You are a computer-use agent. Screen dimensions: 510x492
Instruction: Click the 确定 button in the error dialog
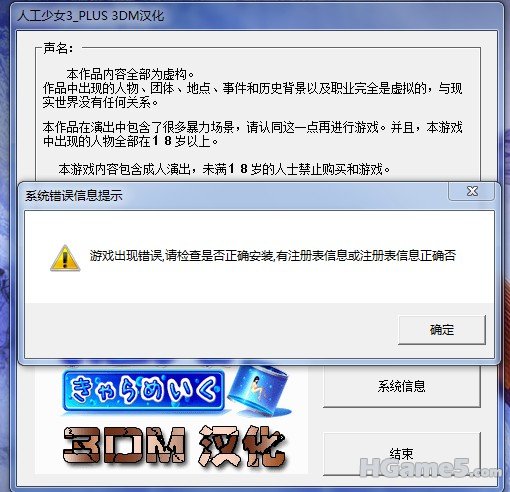click(442, 330)
